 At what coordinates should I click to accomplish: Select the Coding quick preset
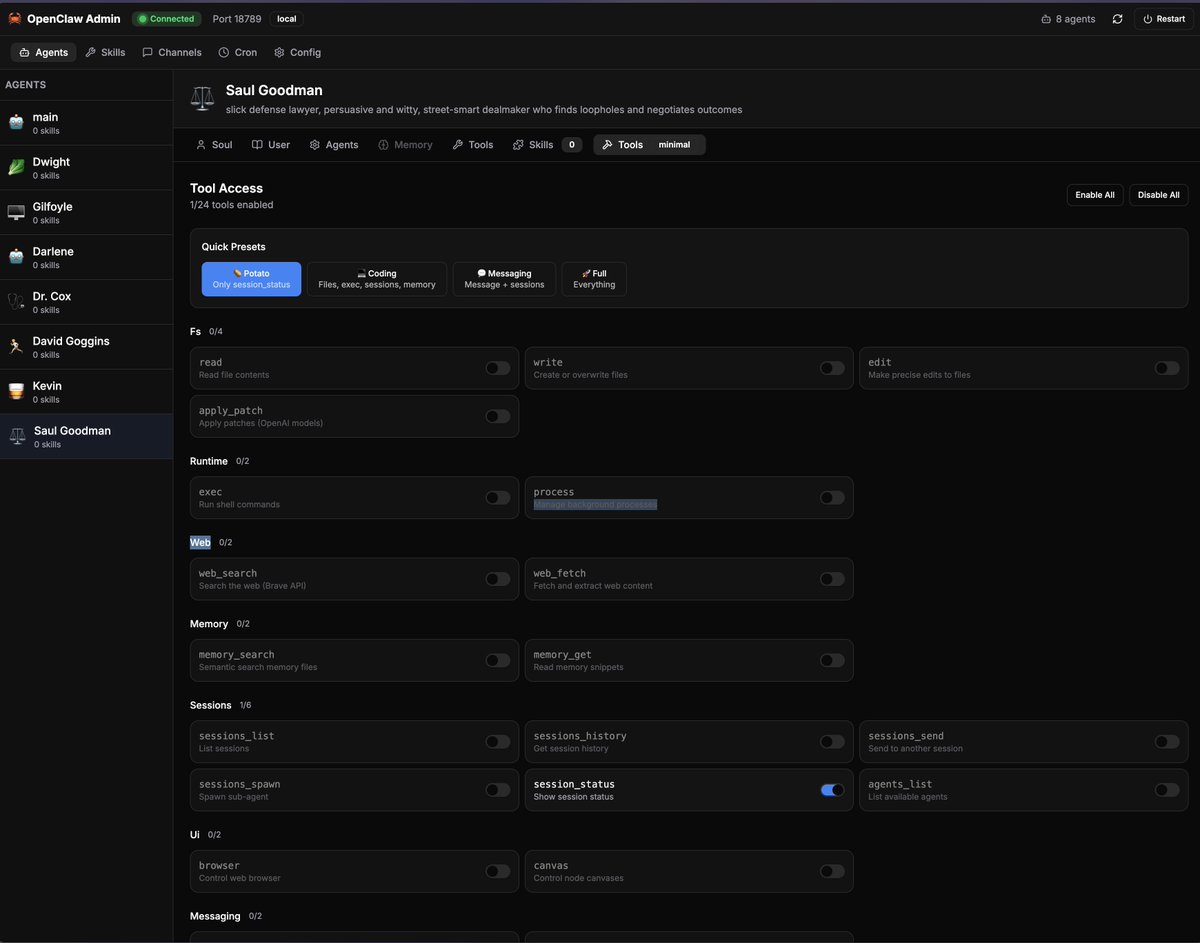point(376,278)
